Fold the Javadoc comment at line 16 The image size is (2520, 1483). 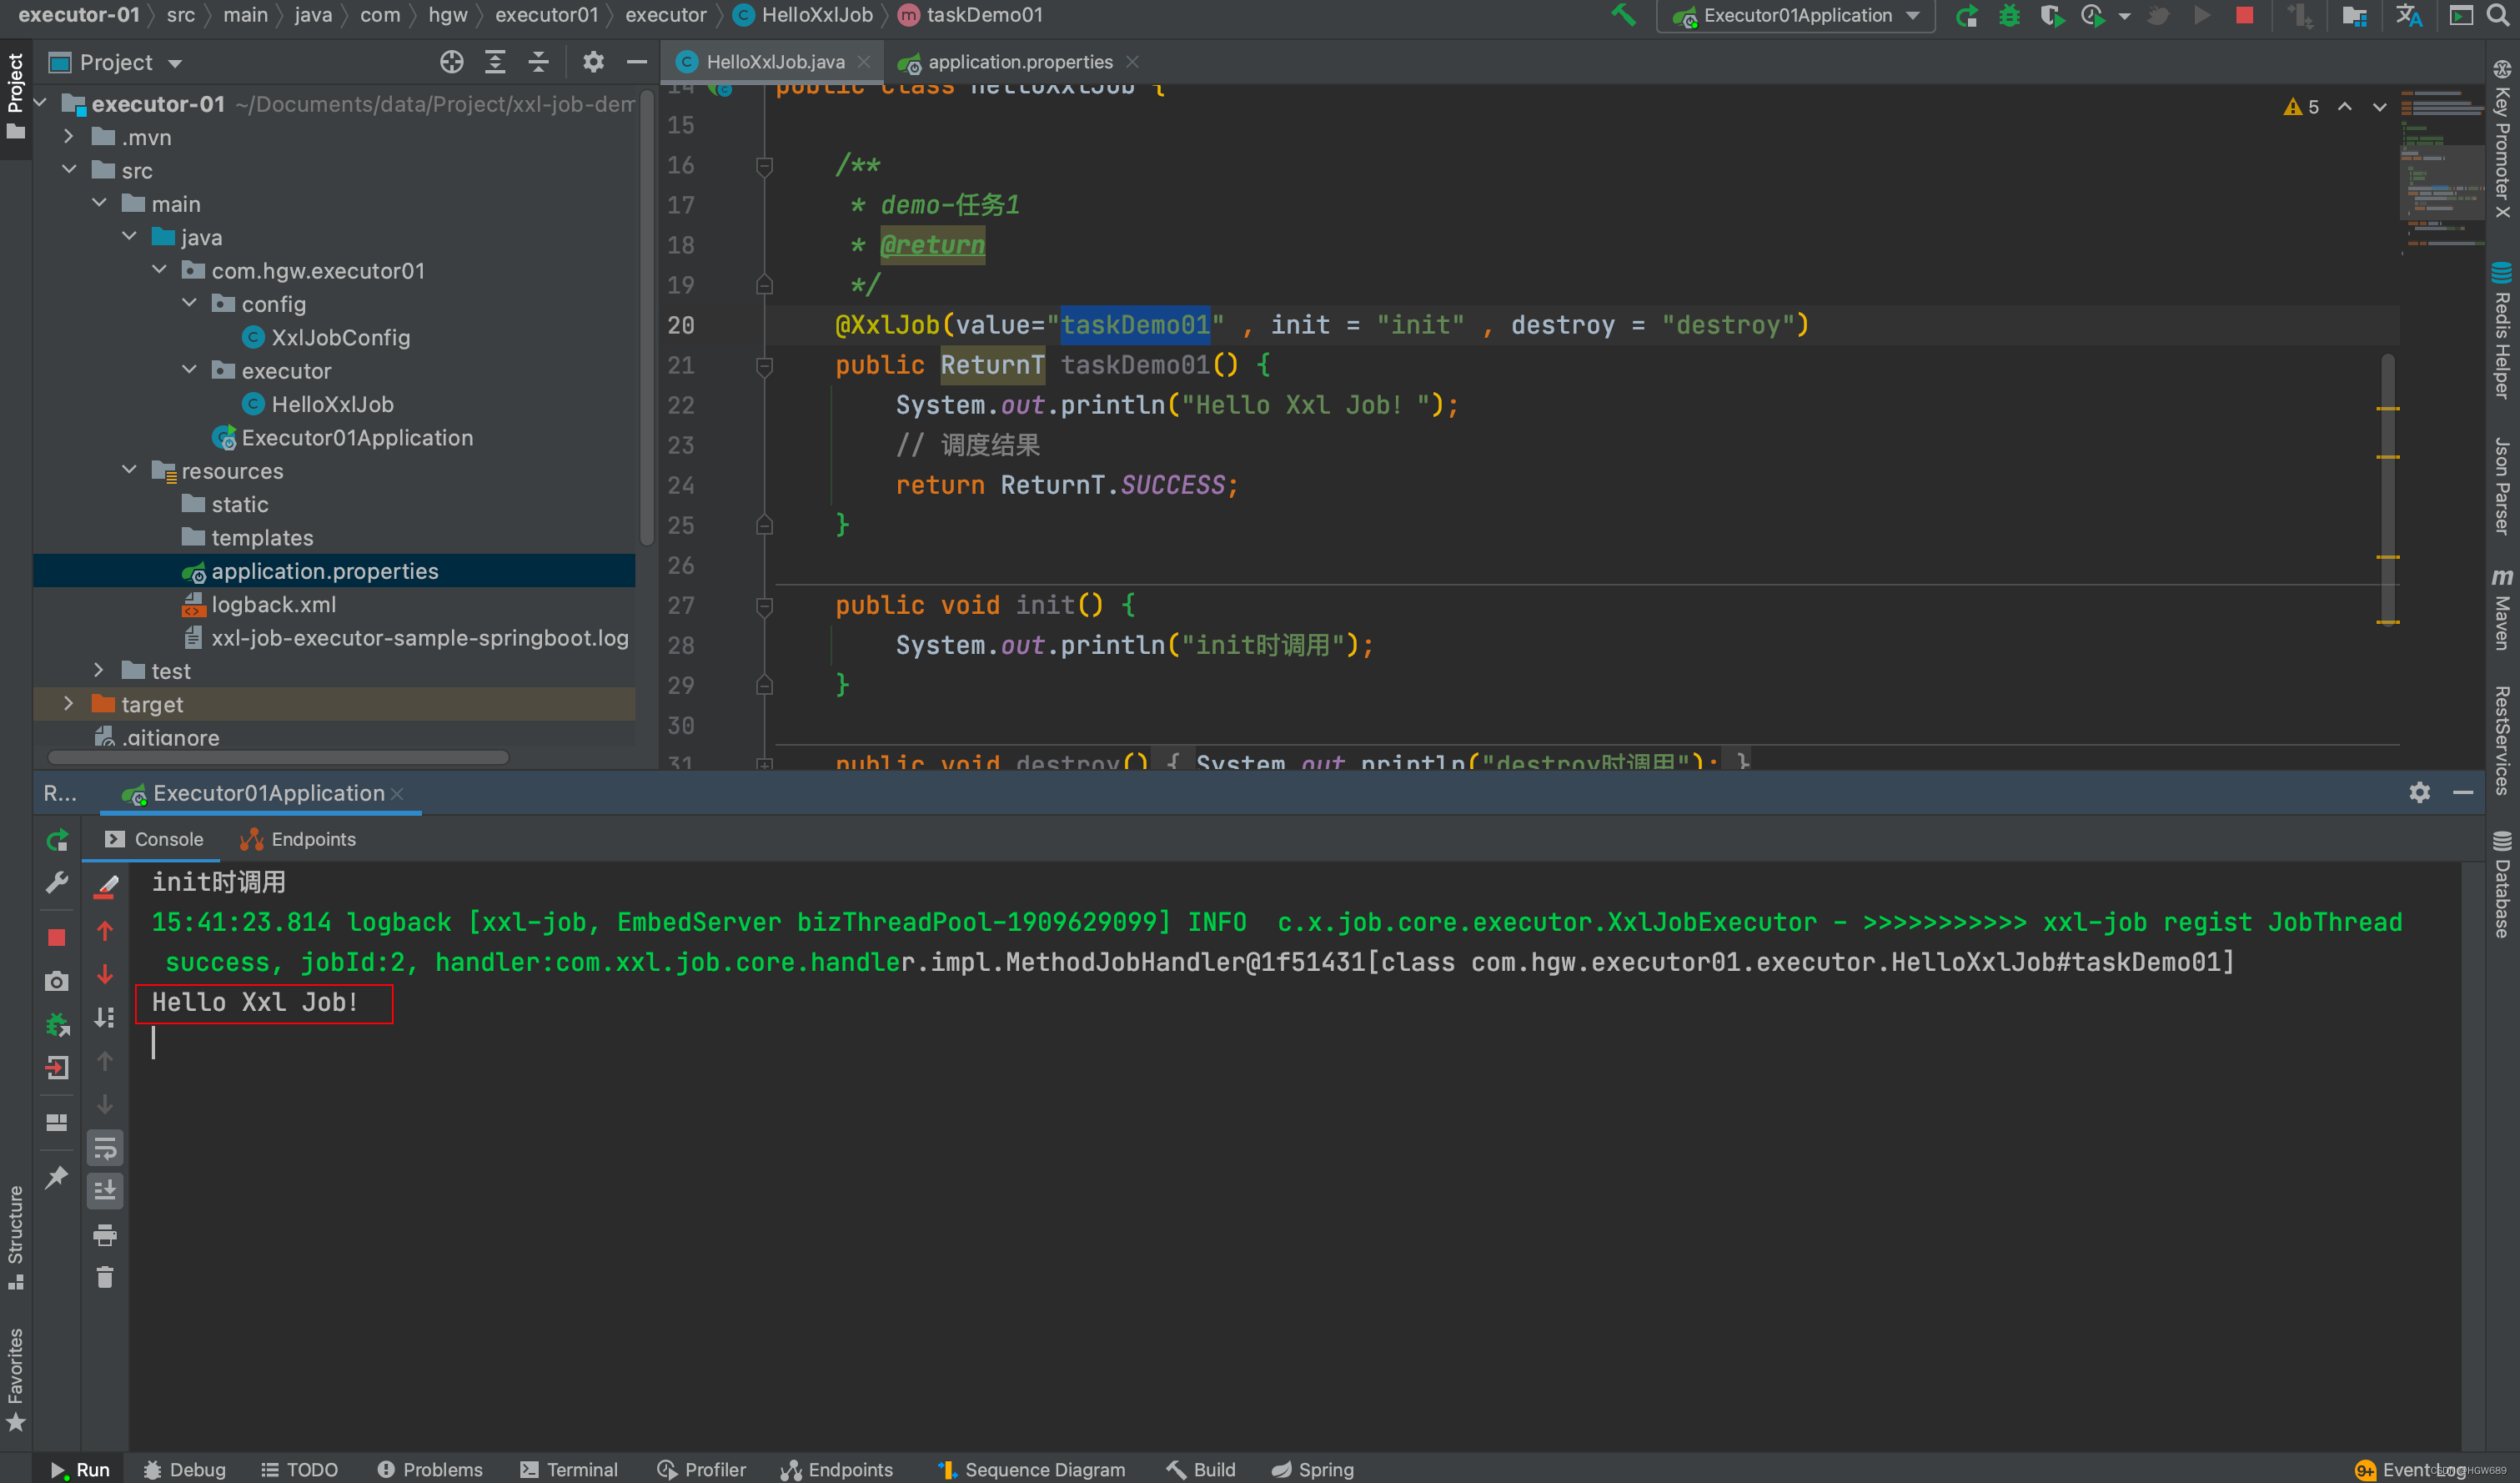(x=765, y=166)
